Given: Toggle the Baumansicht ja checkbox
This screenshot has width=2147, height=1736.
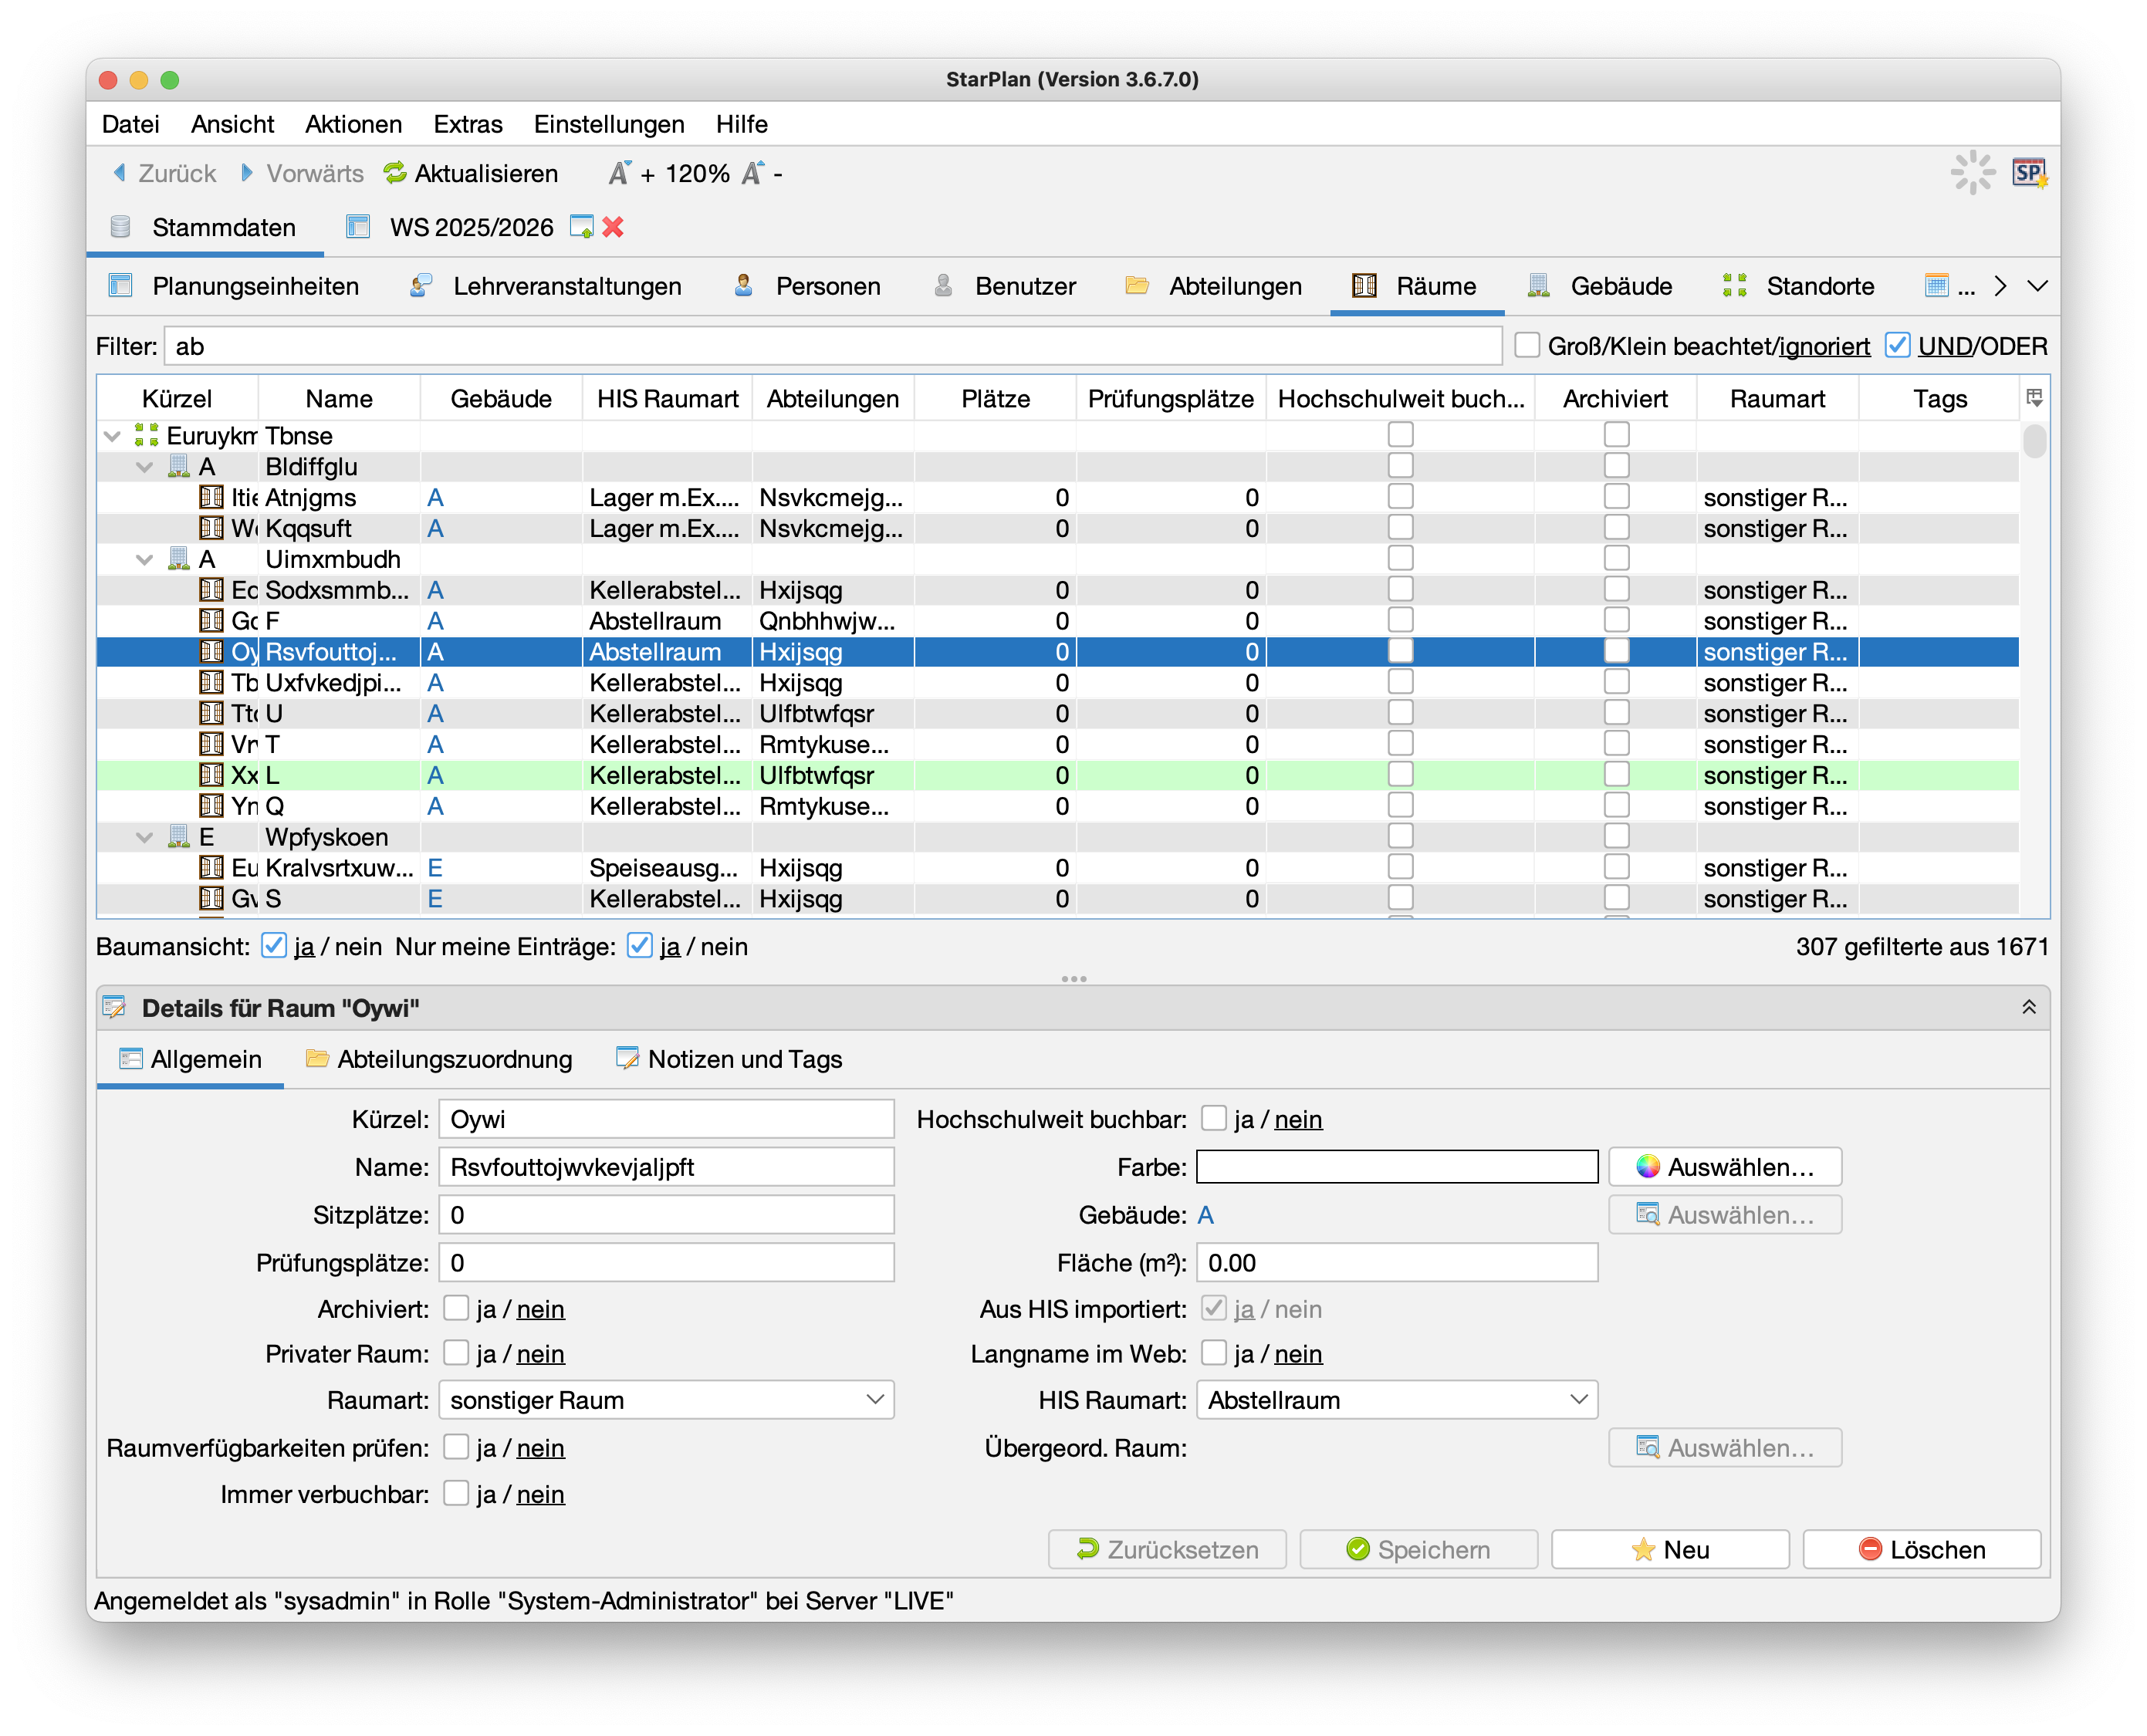Looking at the screenshot, I should click(x=273, y=945).
